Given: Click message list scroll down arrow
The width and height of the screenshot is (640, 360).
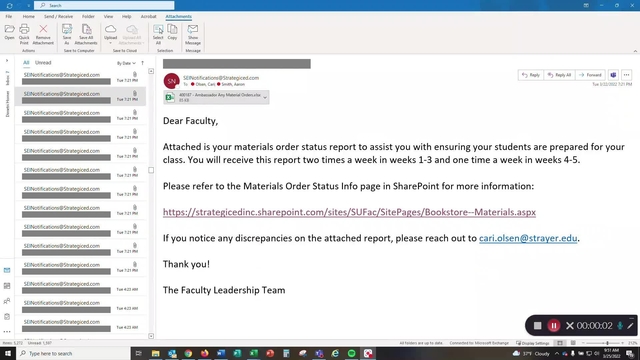Looking at the screenshot, I should [151, 336].
